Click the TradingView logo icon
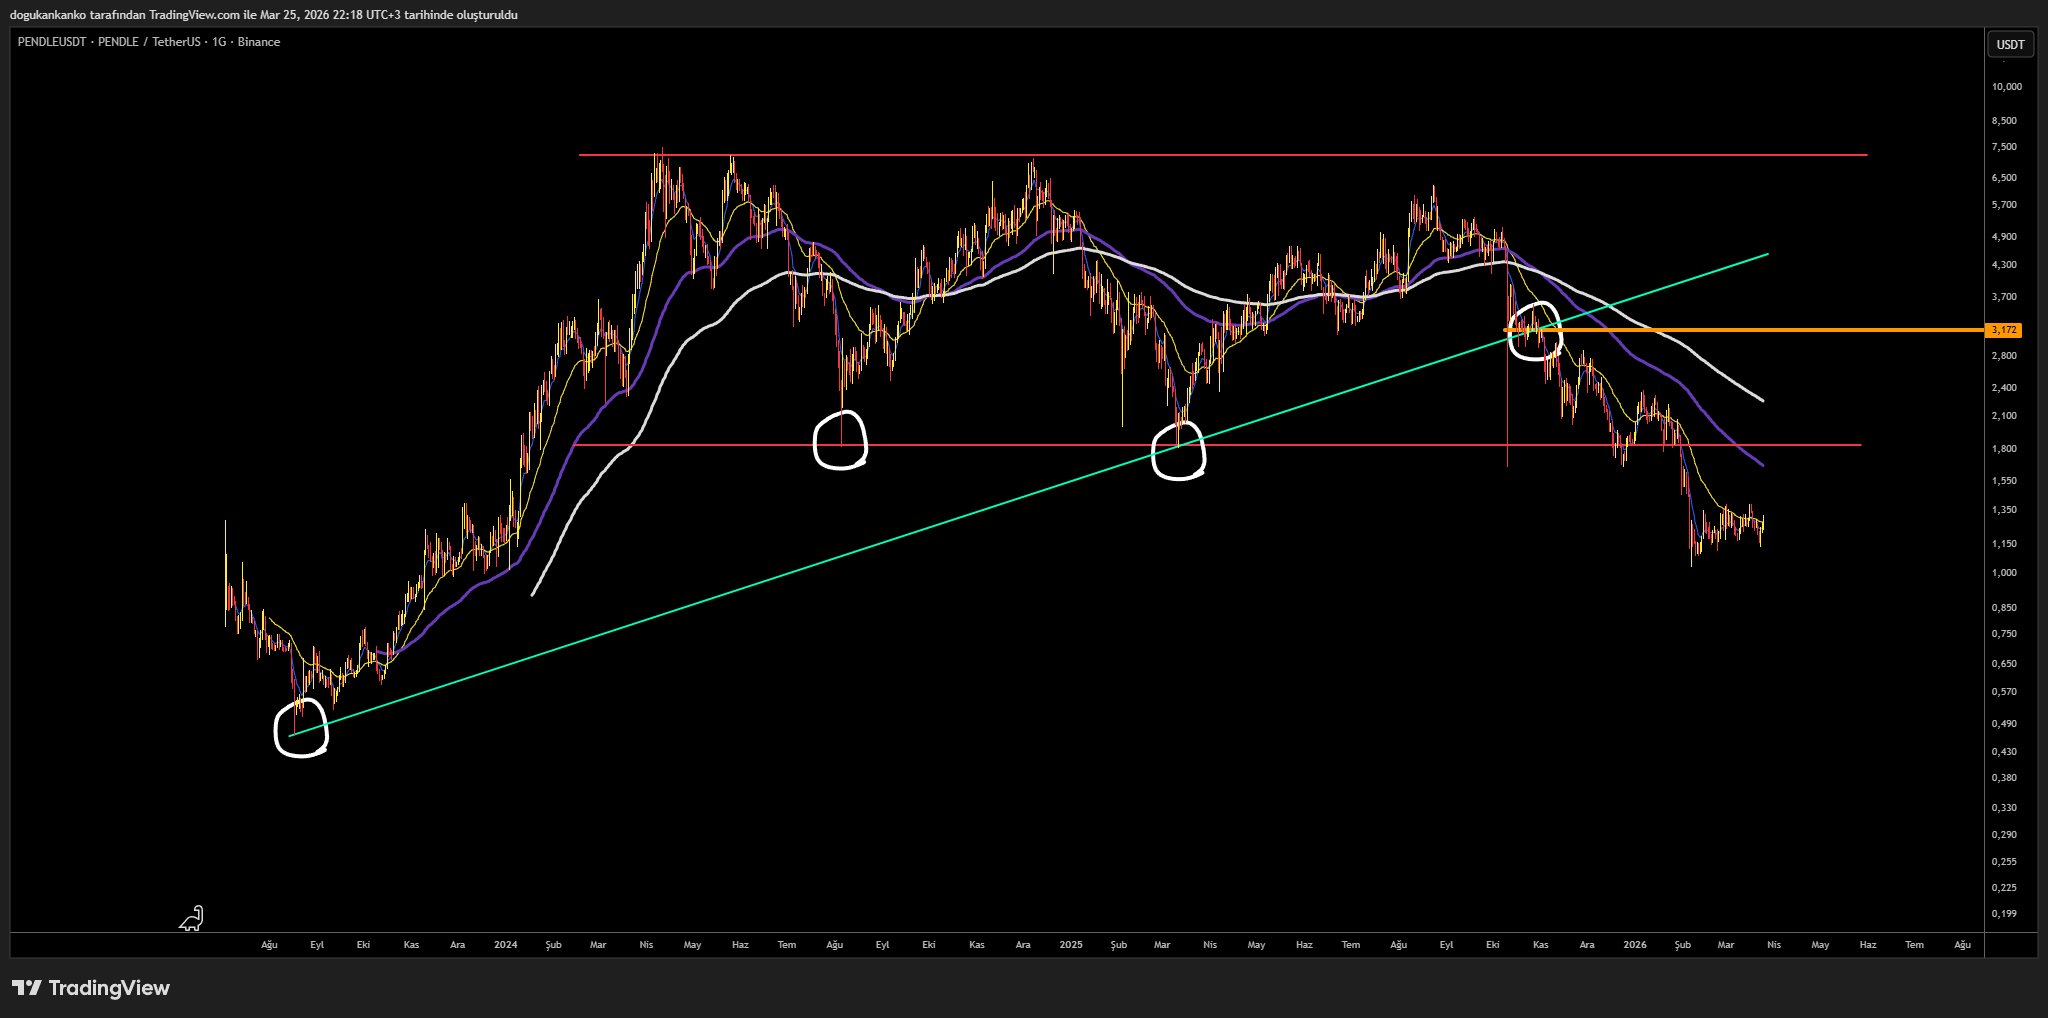This screenshot has width=2048, height=1018. pos(27,988)
